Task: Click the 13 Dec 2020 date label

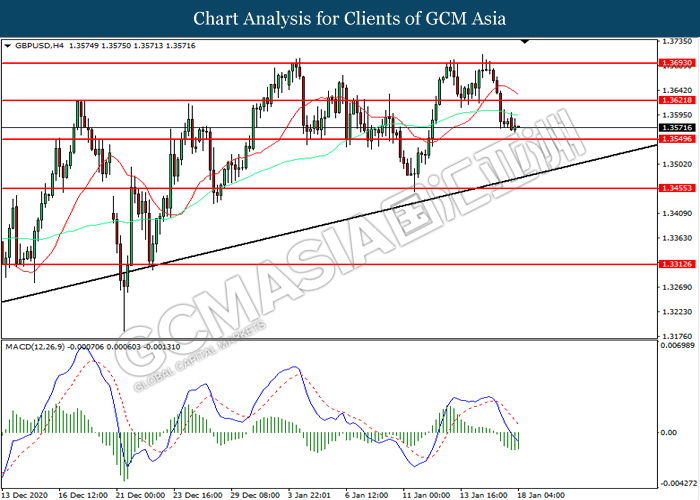Action: click(24, 495)
